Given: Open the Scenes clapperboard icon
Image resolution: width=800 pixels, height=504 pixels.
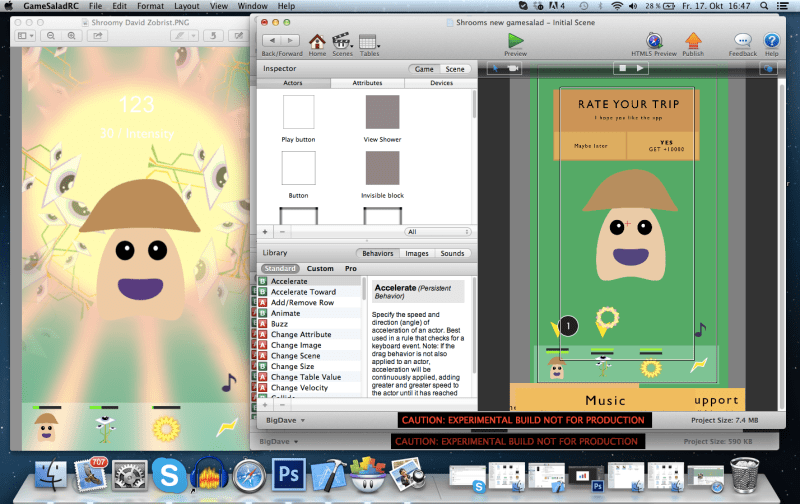Looking at the screenshot, I should click(x=341, y=42).
